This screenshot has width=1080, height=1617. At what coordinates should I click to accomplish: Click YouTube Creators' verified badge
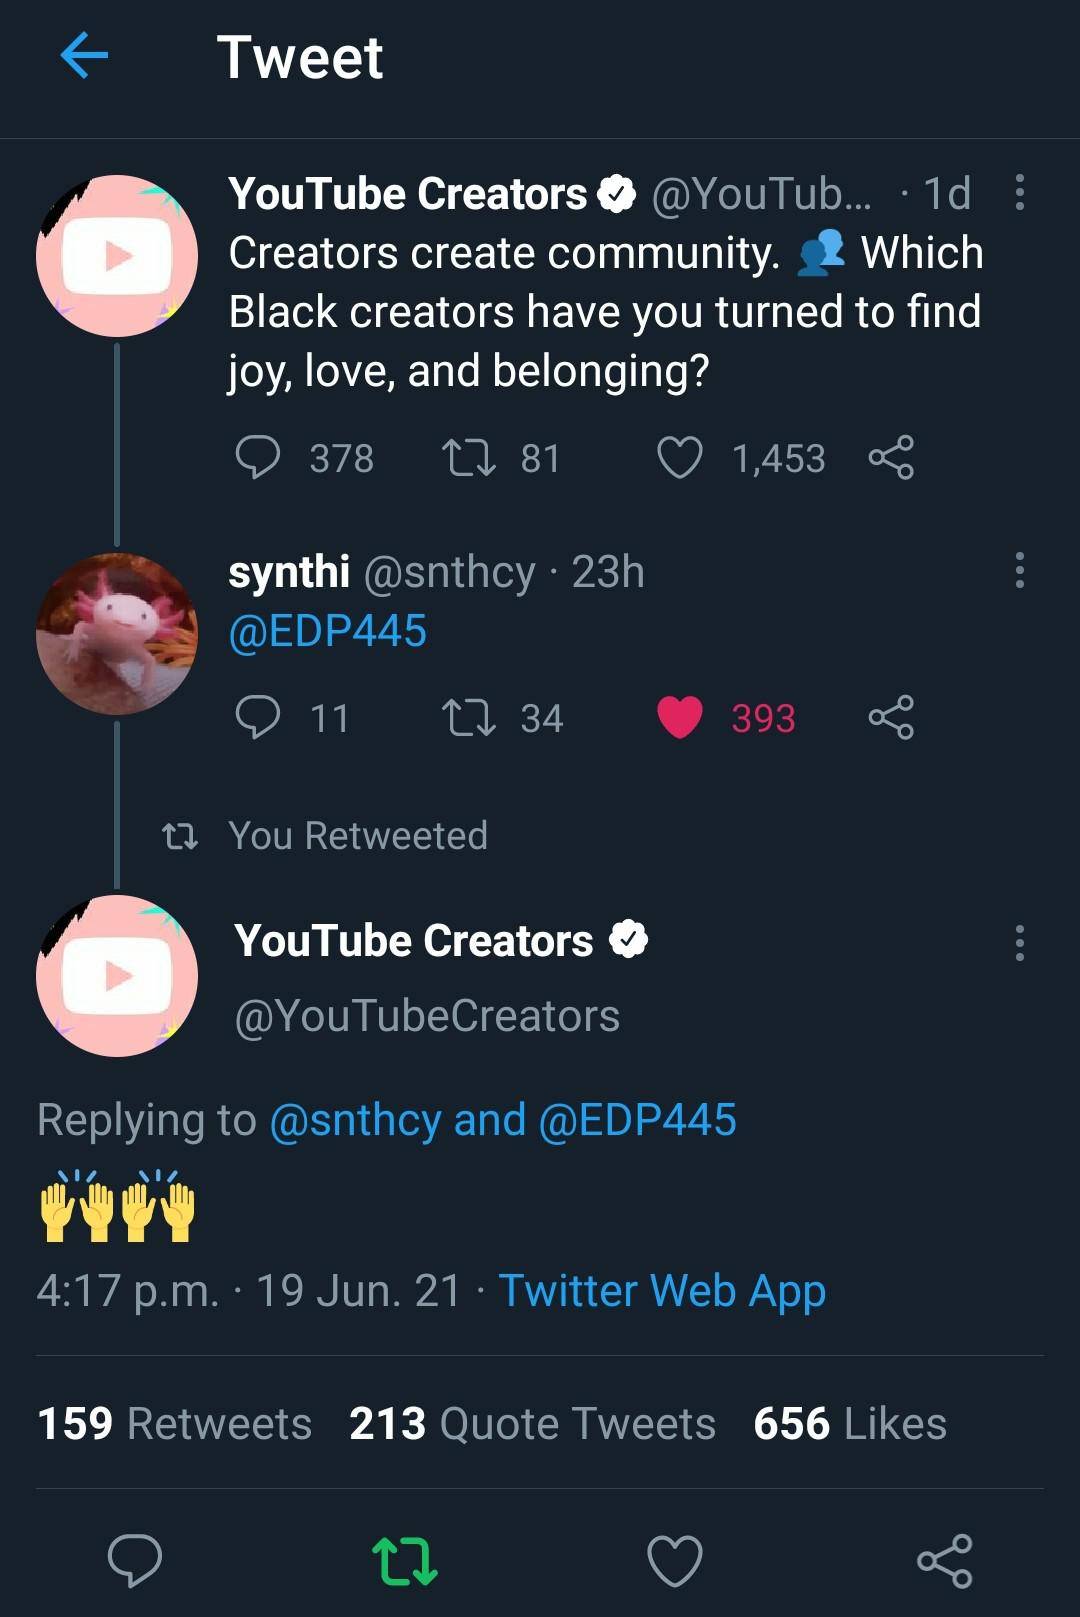coord(617,193)
